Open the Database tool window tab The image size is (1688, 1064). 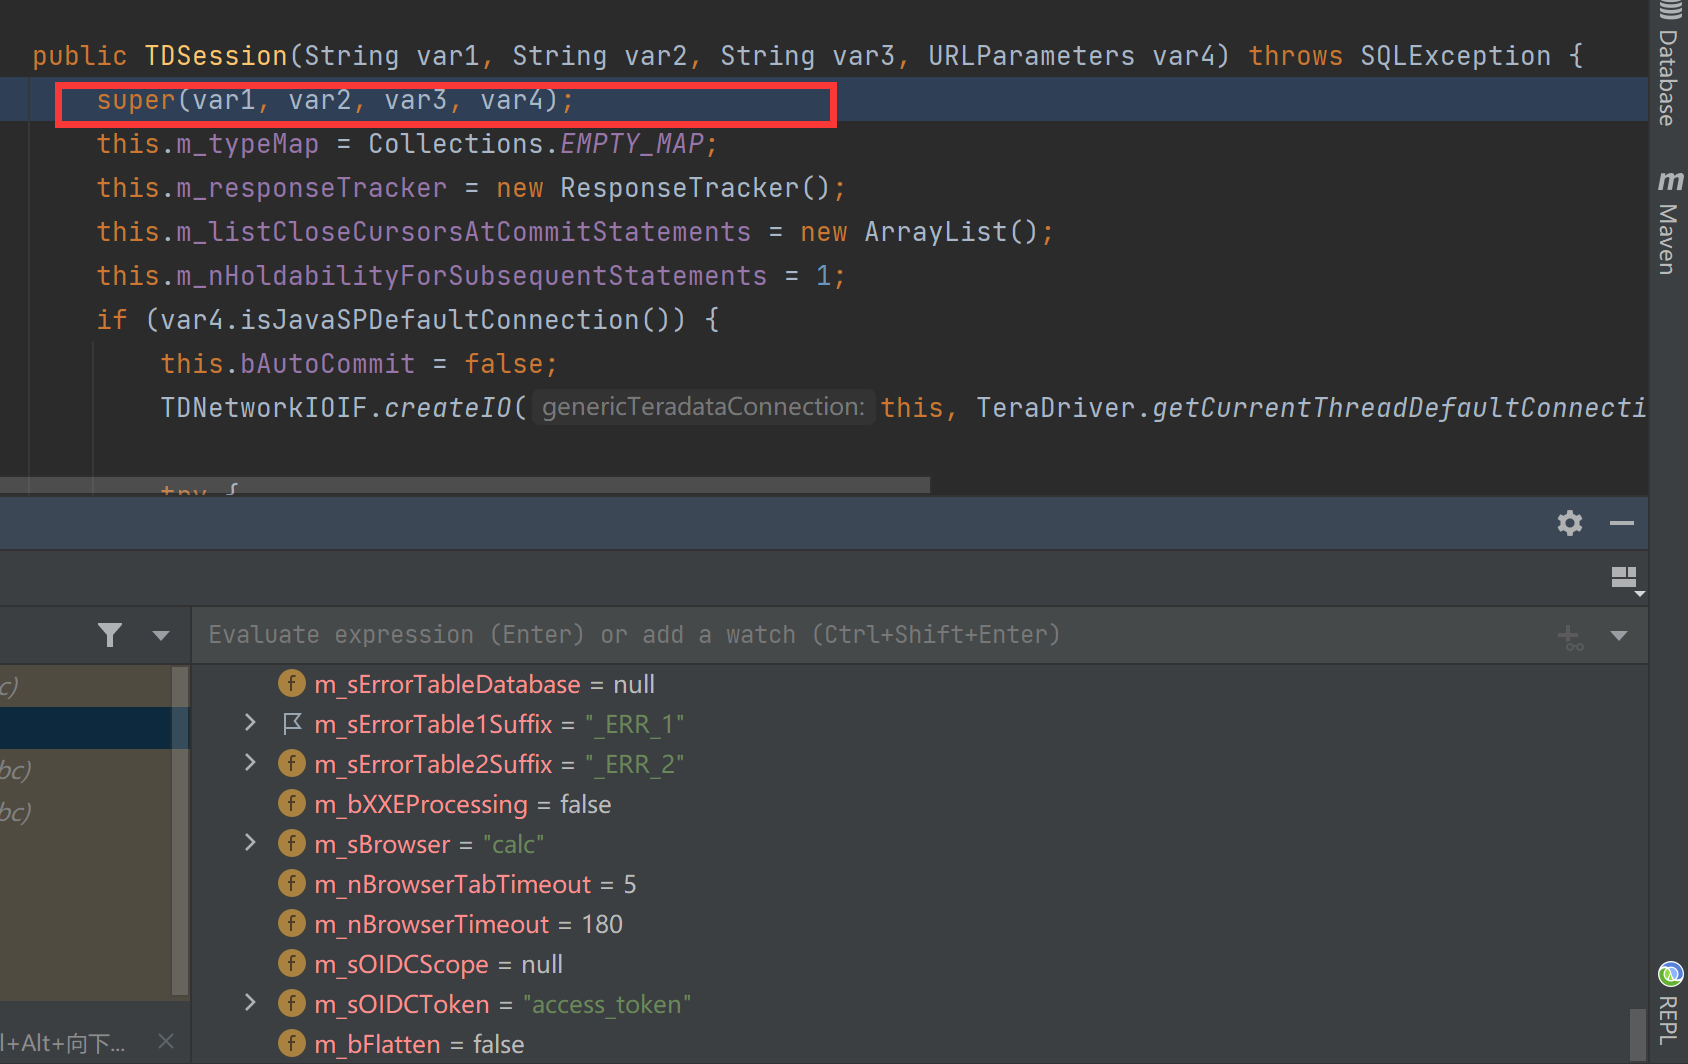click(1669, 66)
